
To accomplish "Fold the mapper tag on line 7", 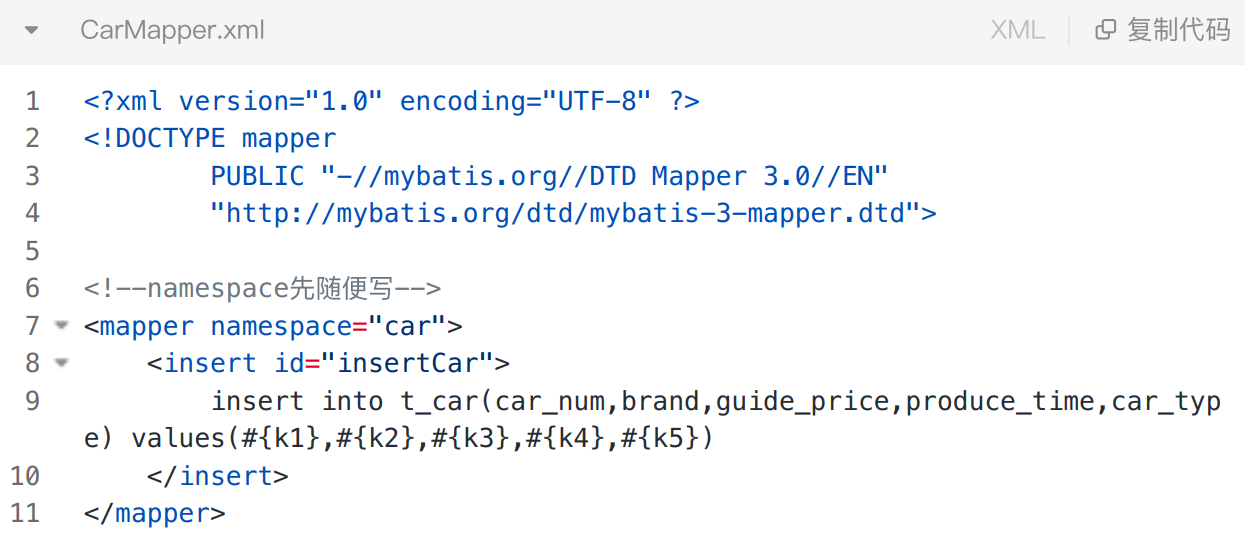I will (62, 326).
